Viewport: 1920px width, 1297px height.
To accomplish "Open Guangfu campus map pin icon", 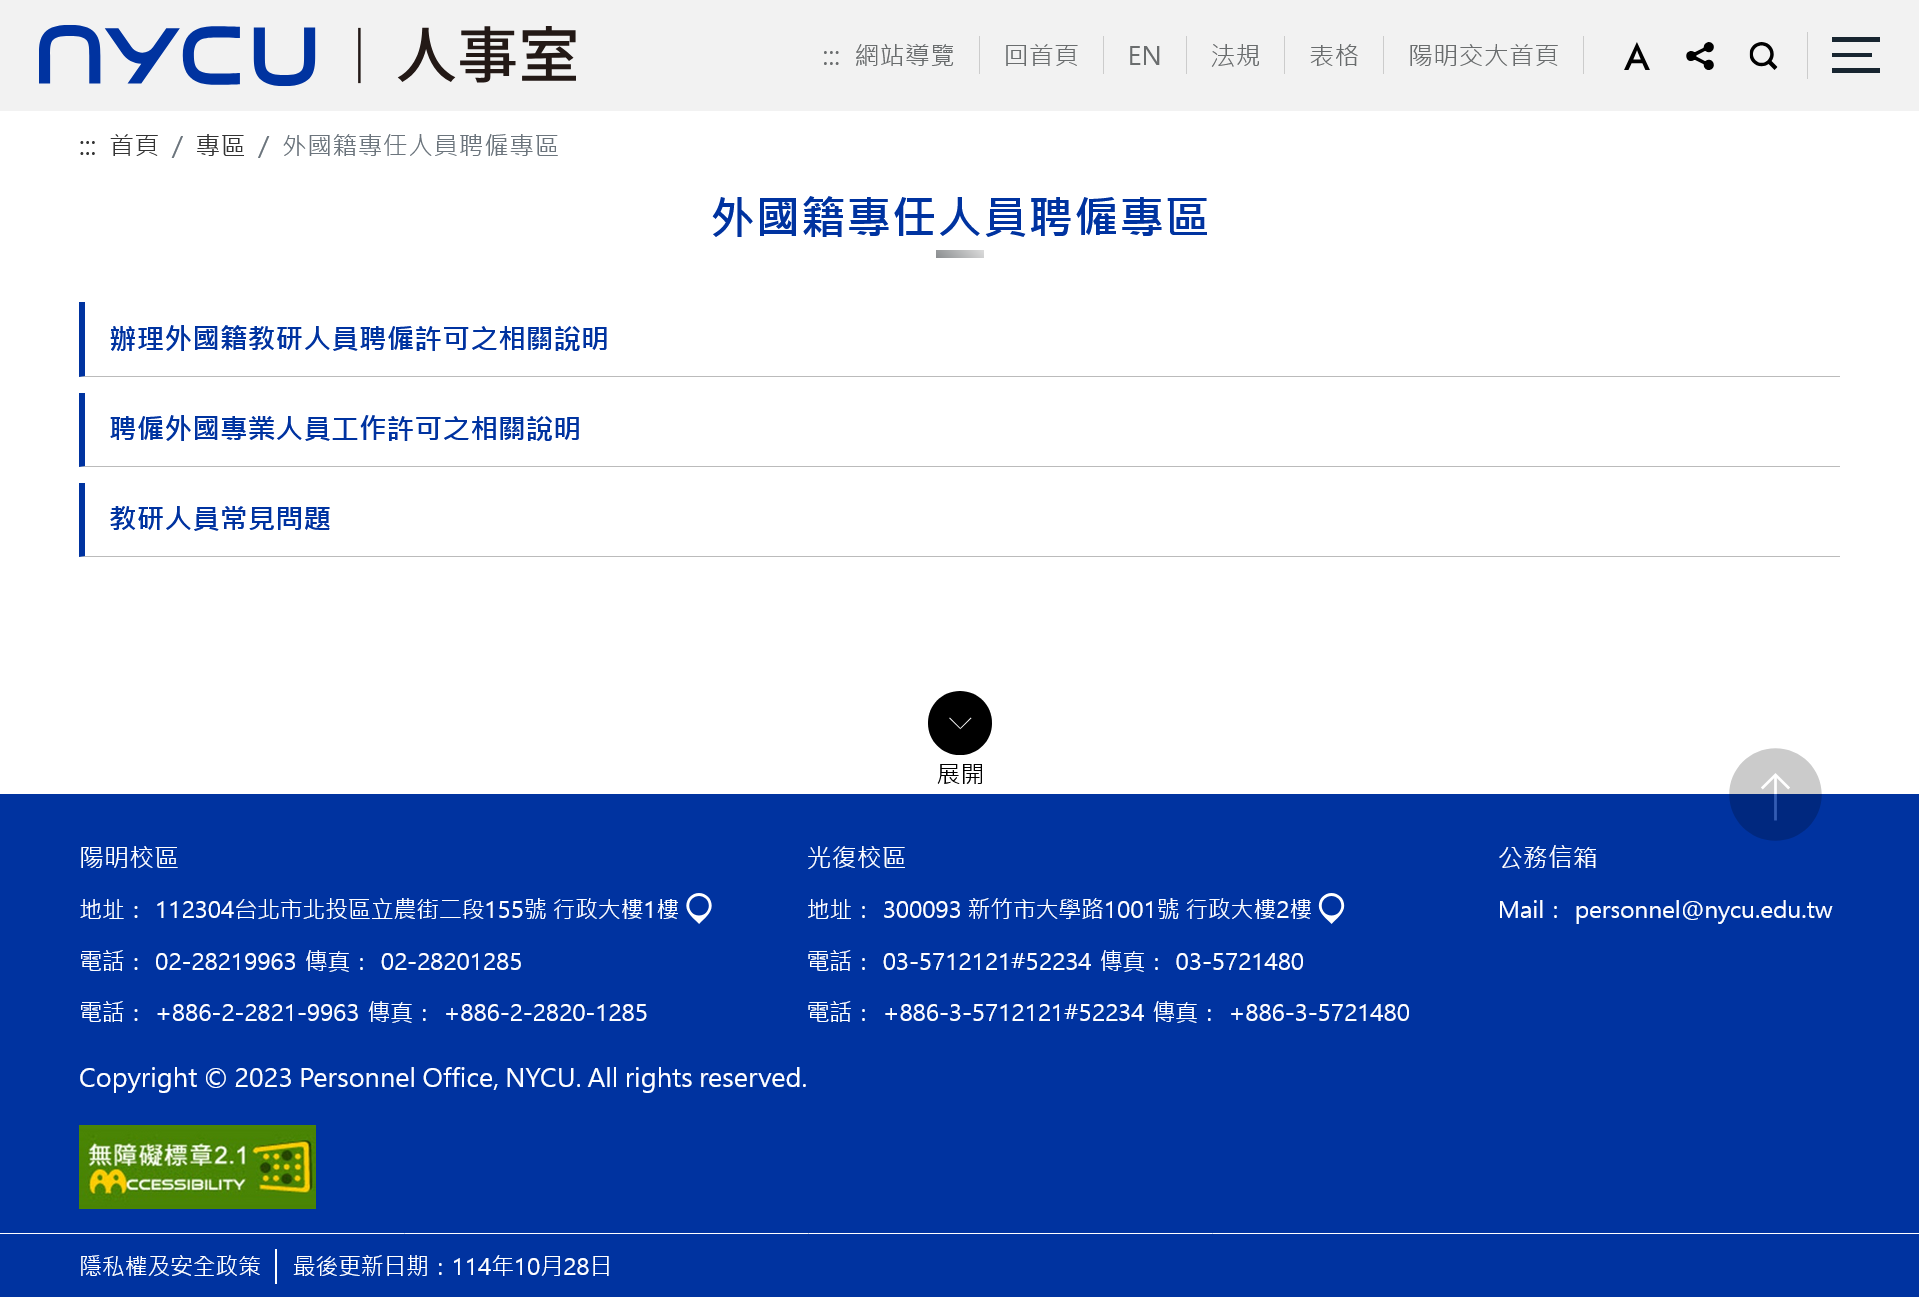I will (1331, 908).
